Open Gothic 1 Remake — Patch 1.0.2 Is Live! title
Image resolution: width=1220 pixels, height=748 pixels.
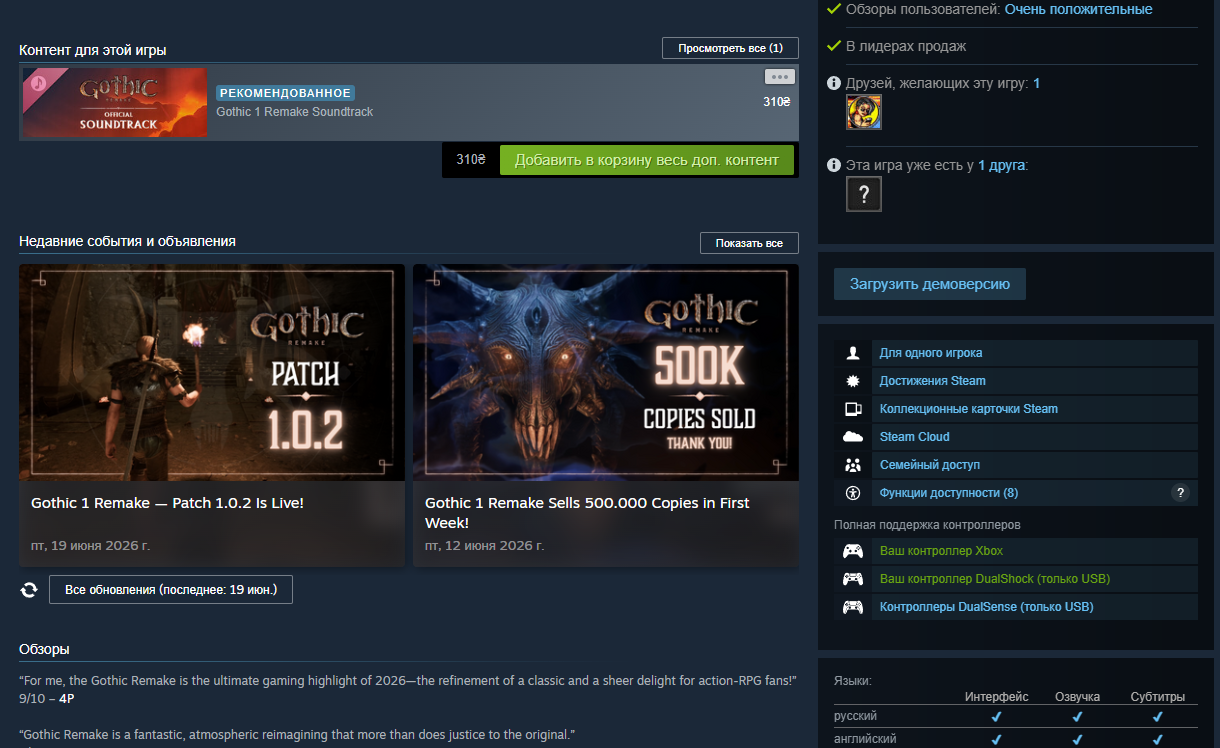point(167,503)
